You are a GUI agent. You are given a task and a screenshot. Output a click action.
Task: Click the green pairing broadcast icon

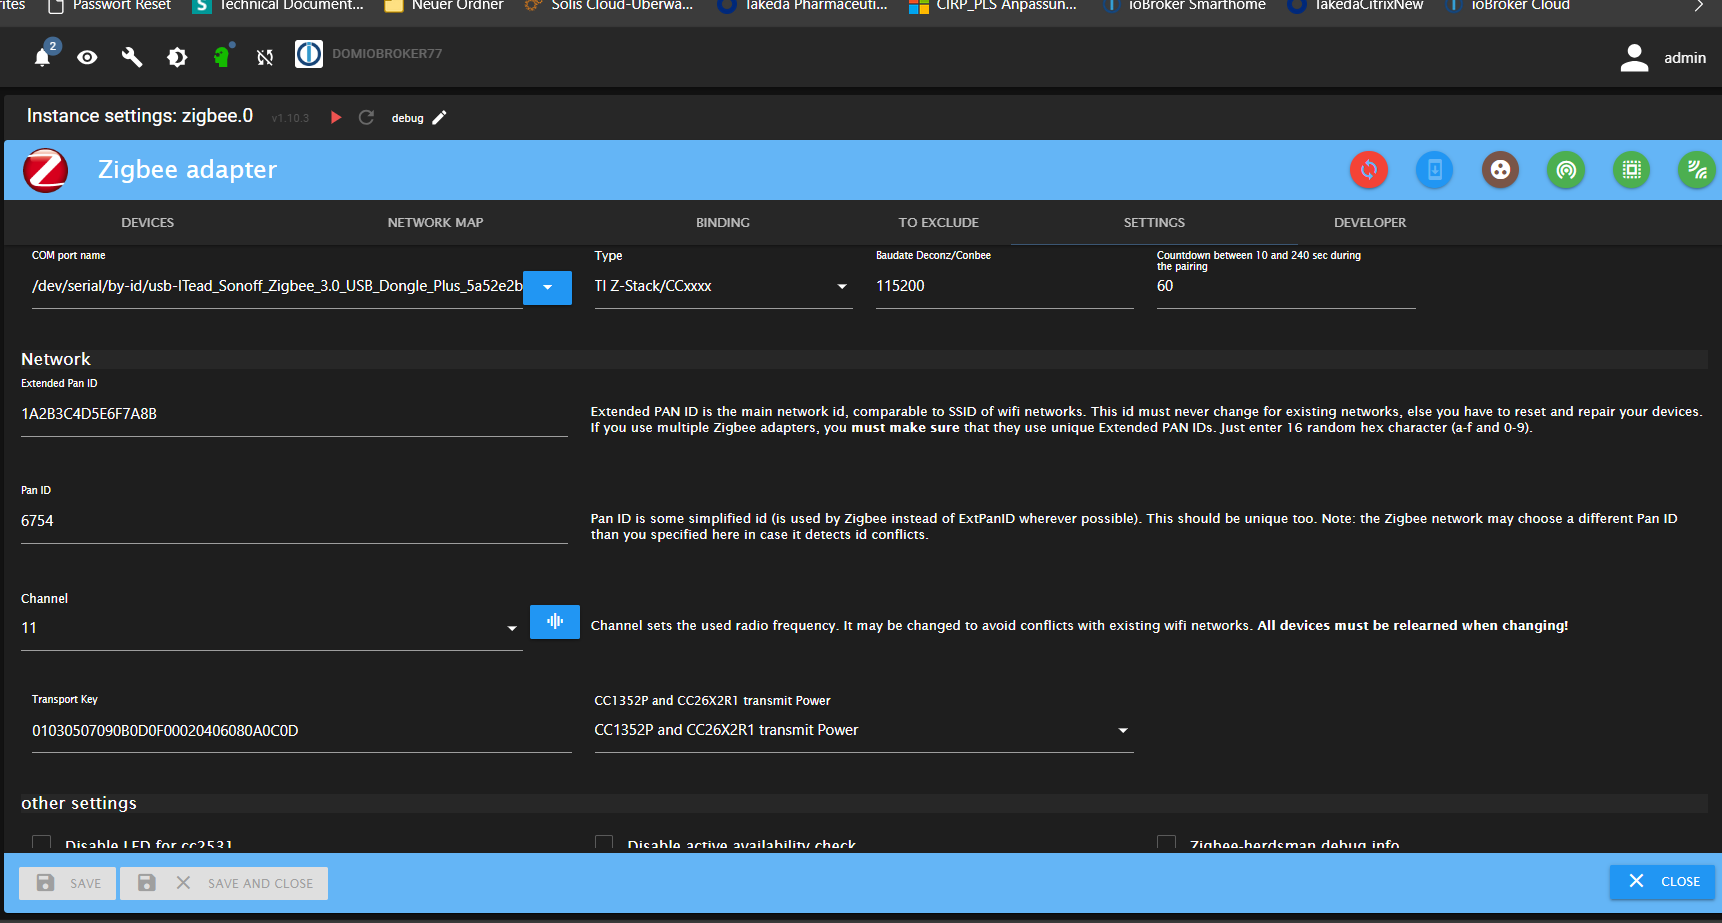1566,170
